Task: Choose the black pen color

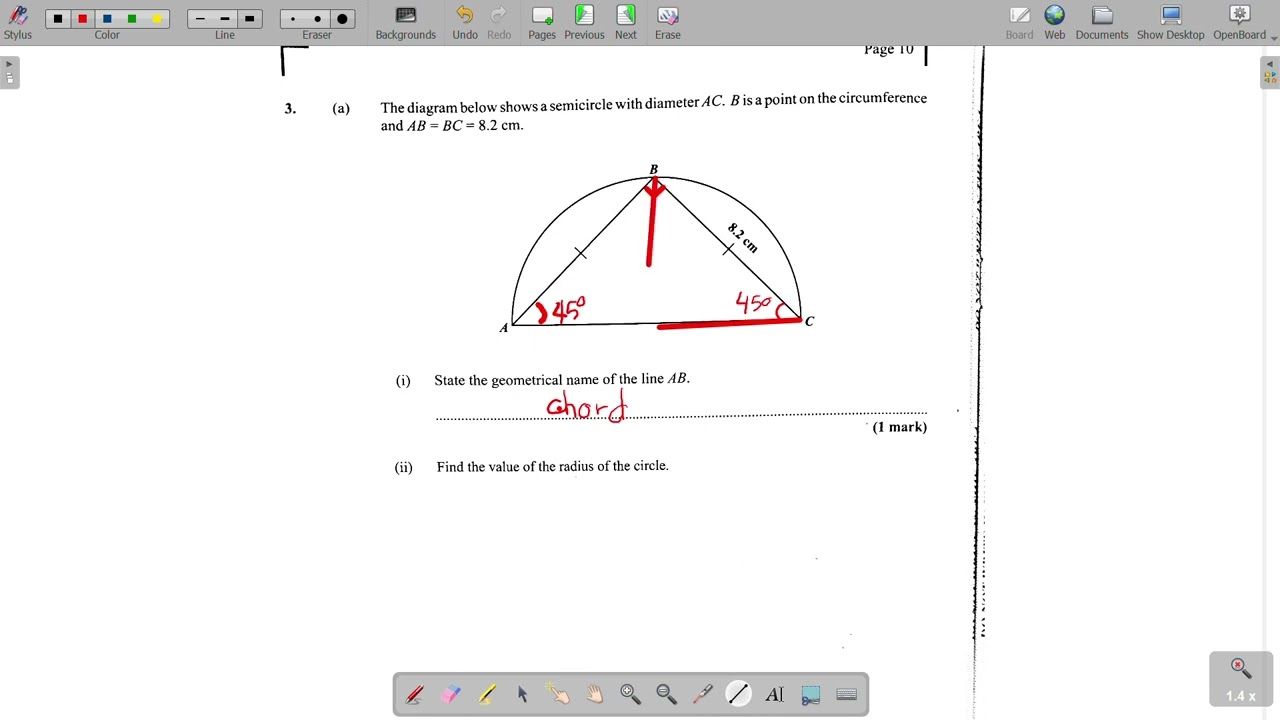Action: tap(58, 19)
